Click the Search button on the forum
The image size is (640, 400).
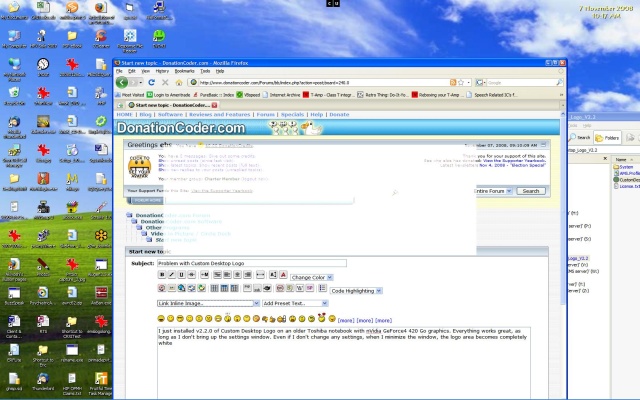pos(530,191)
